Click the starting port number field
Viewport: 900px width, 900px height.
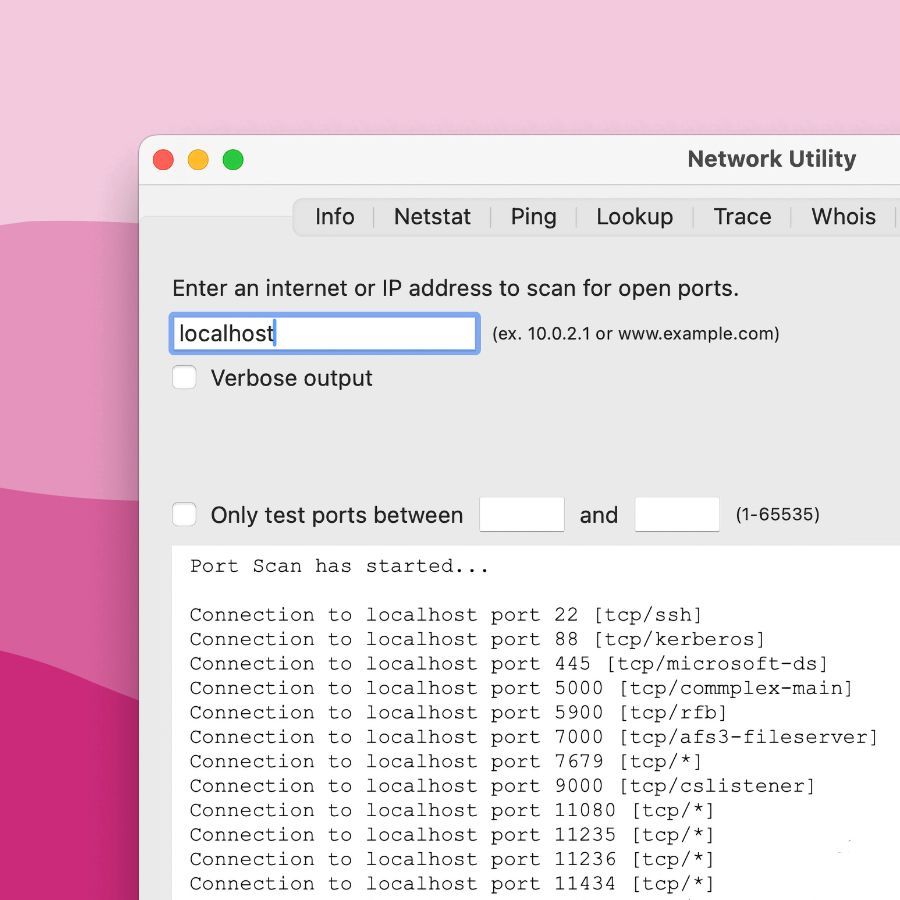[522, 514]
